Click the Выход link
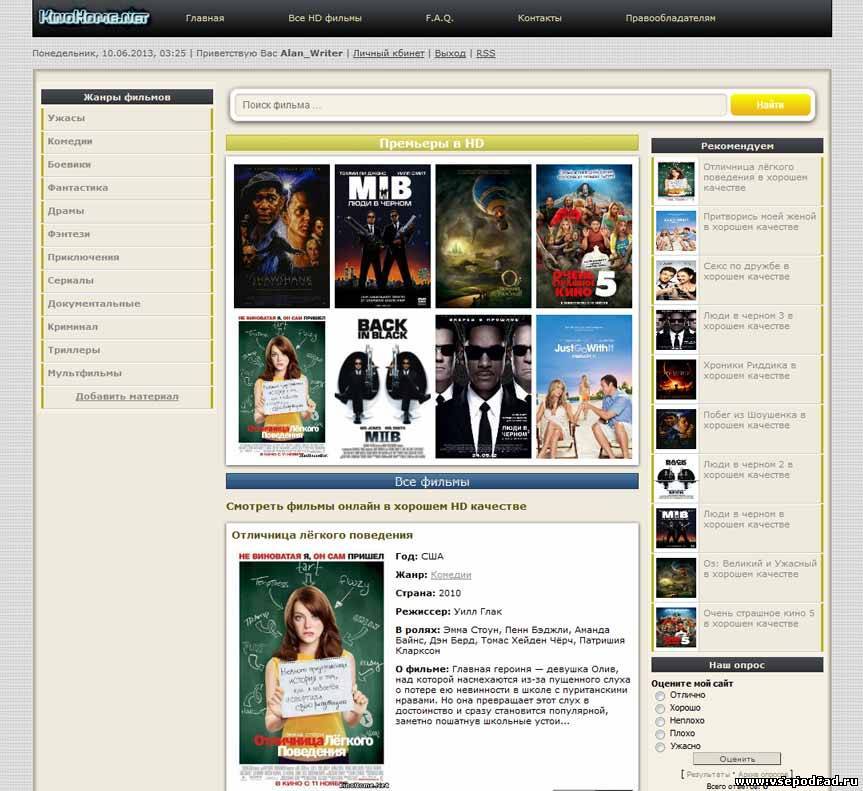863x791 pixels. click(450, 53)
